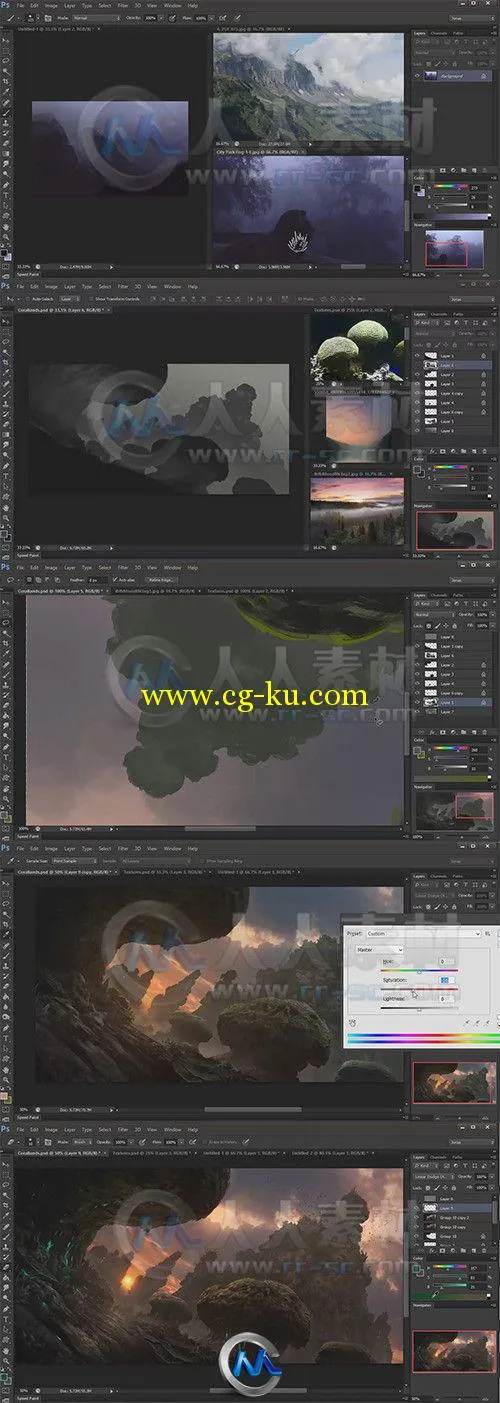The image size is (500, 1403).
Task: Click Ps logo in topmost Photoshop window
Action: click(5, 6)
